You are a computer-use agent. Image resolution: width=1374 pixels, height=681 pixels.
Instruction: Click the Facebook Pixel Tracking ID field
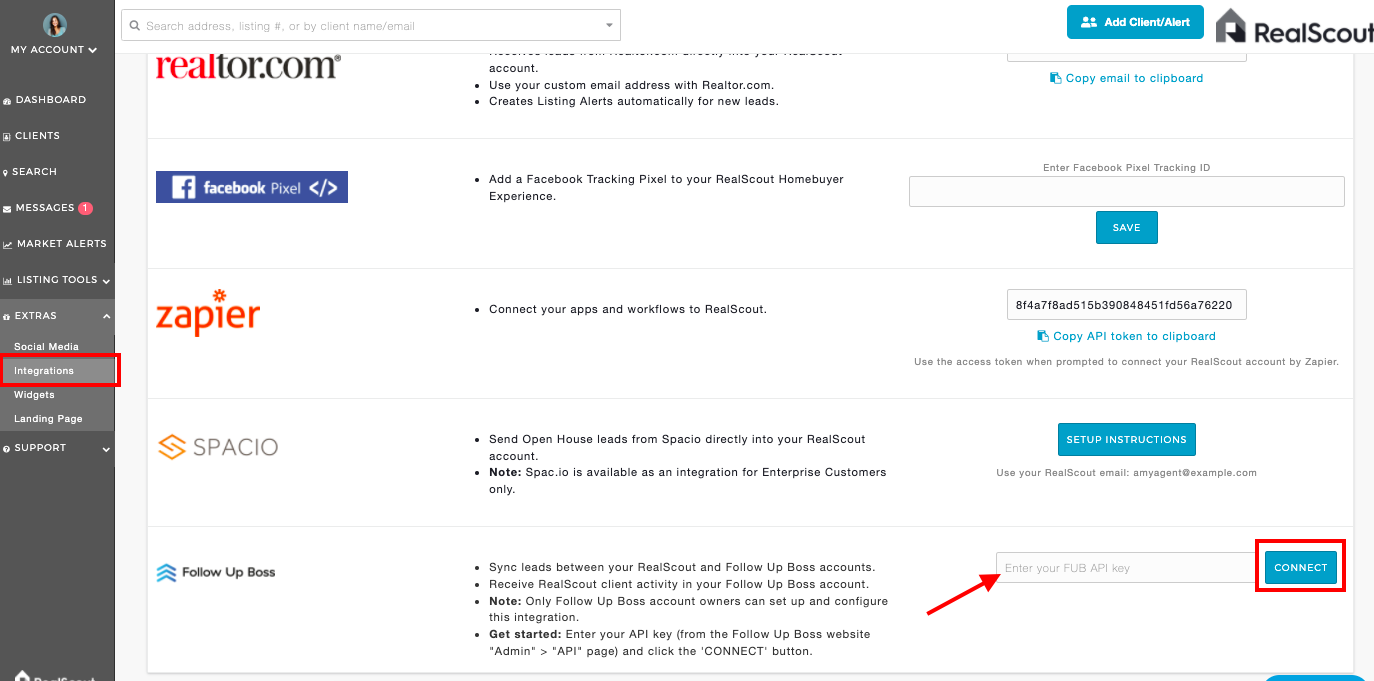1126,191
